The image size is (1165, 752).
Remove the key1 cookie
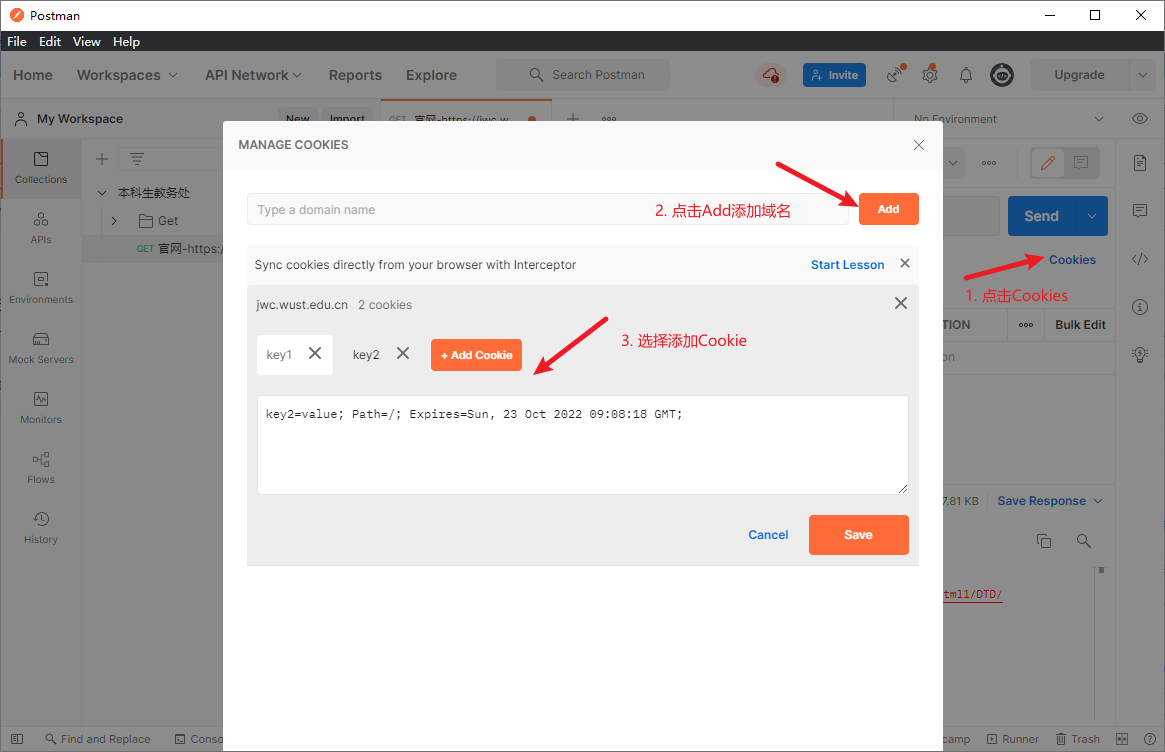[x=315, y=353]
